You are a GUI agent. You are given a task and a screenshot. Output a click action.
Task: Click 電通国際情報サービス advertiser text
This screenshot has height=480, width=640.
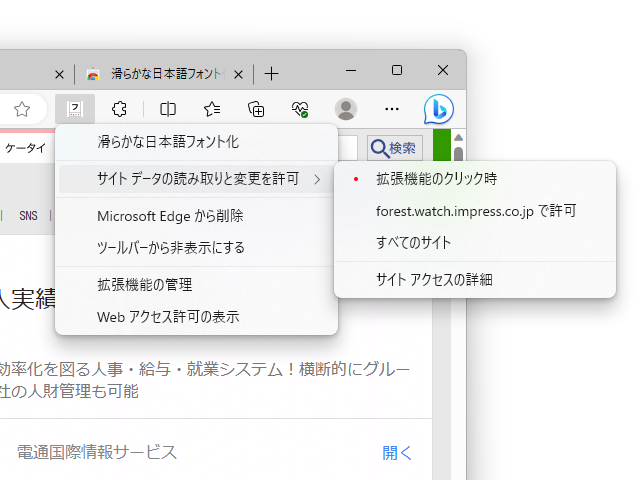(x=97, y=452)
